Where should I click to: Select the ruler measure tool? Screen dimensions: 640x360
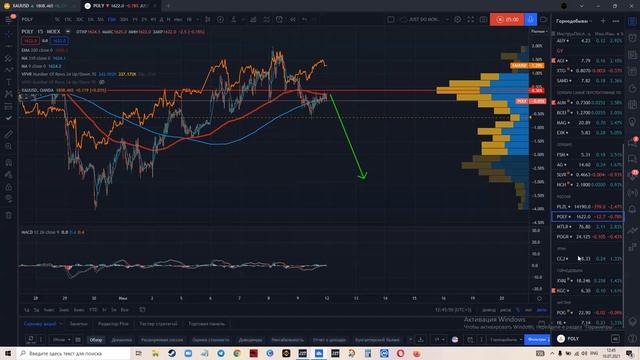tap(9, 134)
